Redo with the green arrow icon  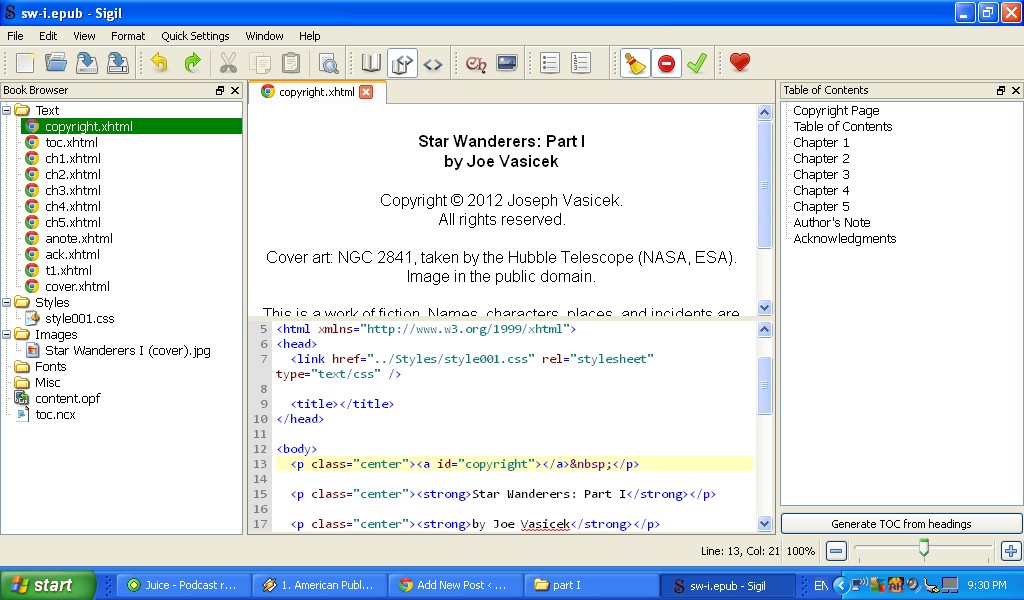pyautogui.click(x=192, y=63)
